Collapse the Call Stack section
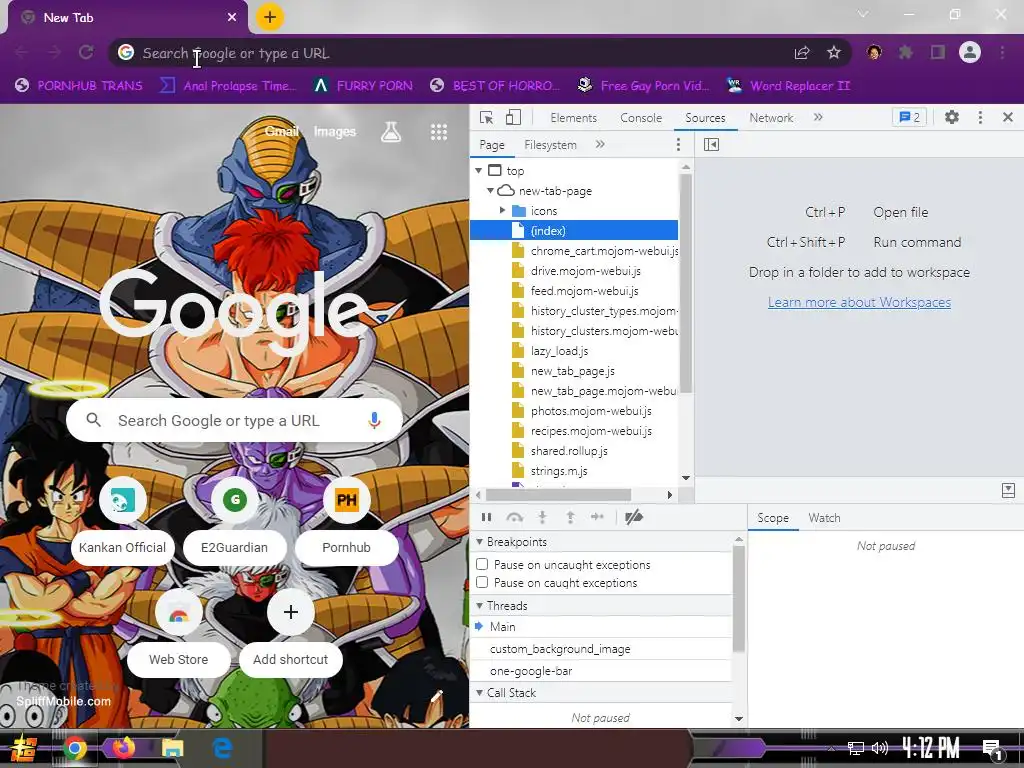The height and width of the screenshot is (768, 1024). pos(479,693)
